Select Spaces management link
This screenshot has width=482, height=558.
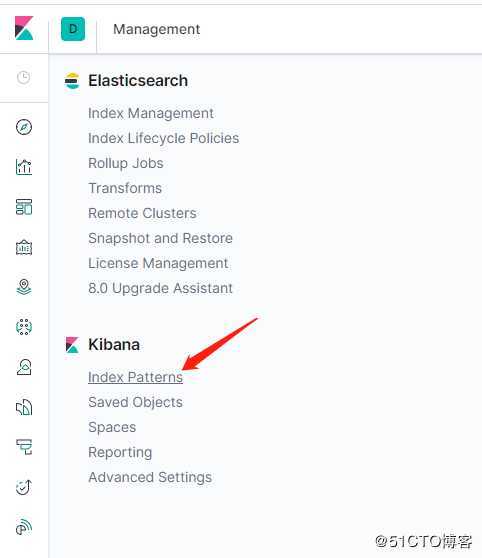[x=112, y=427]
